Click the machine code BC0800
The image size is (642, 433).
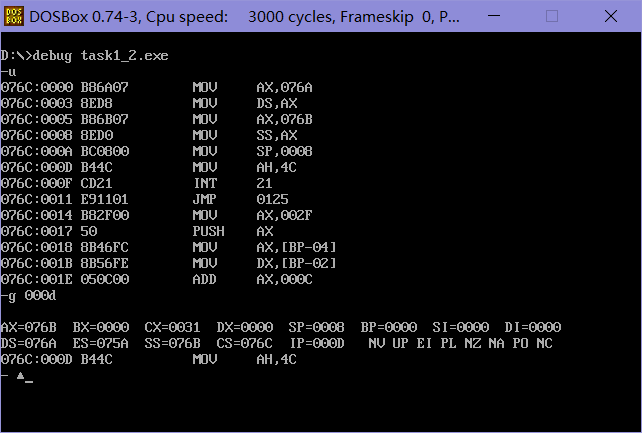[104, 151]
